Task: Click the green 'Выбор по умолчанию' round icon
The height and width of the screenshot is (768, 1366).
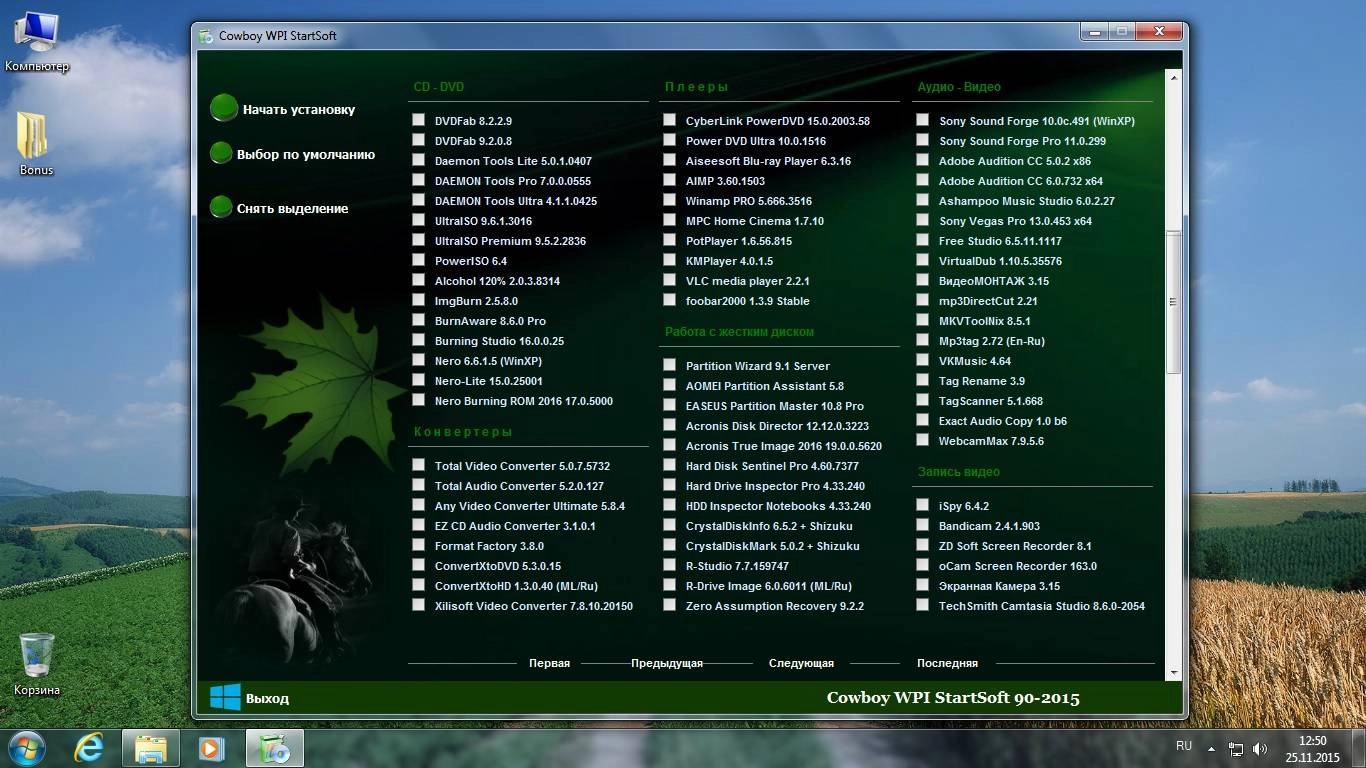Action: pos(221,153)
